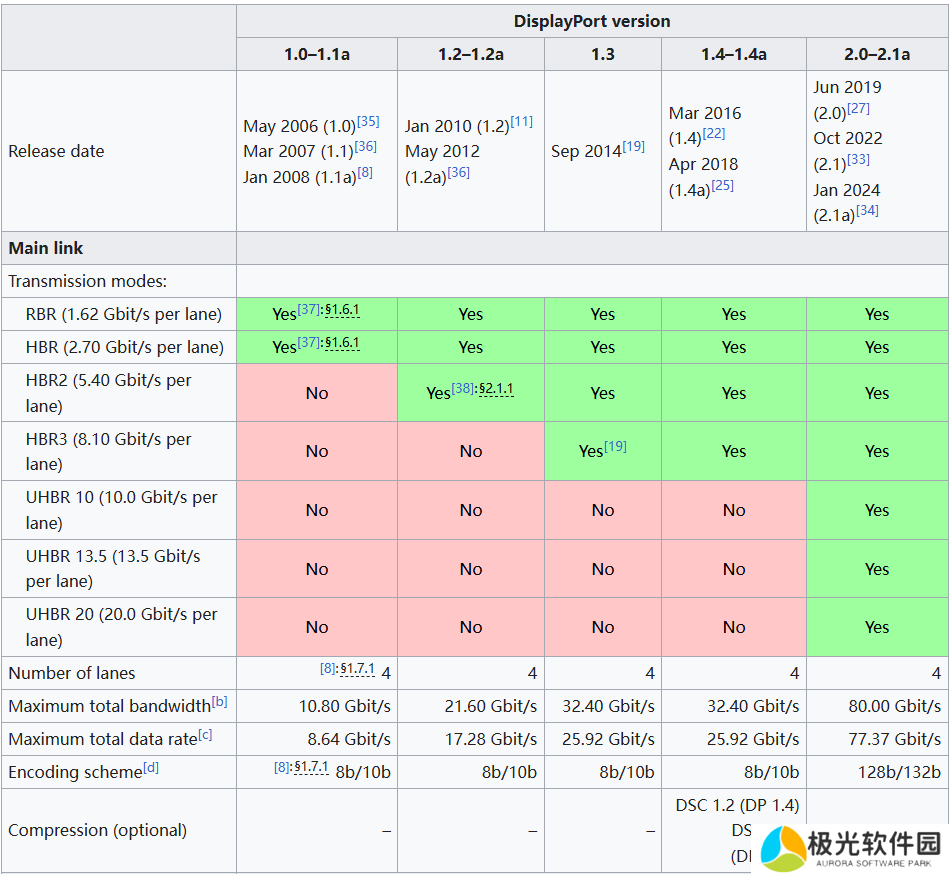Open reference [34] for Jan 2024 (2.1a)

(x=867, y=211)
